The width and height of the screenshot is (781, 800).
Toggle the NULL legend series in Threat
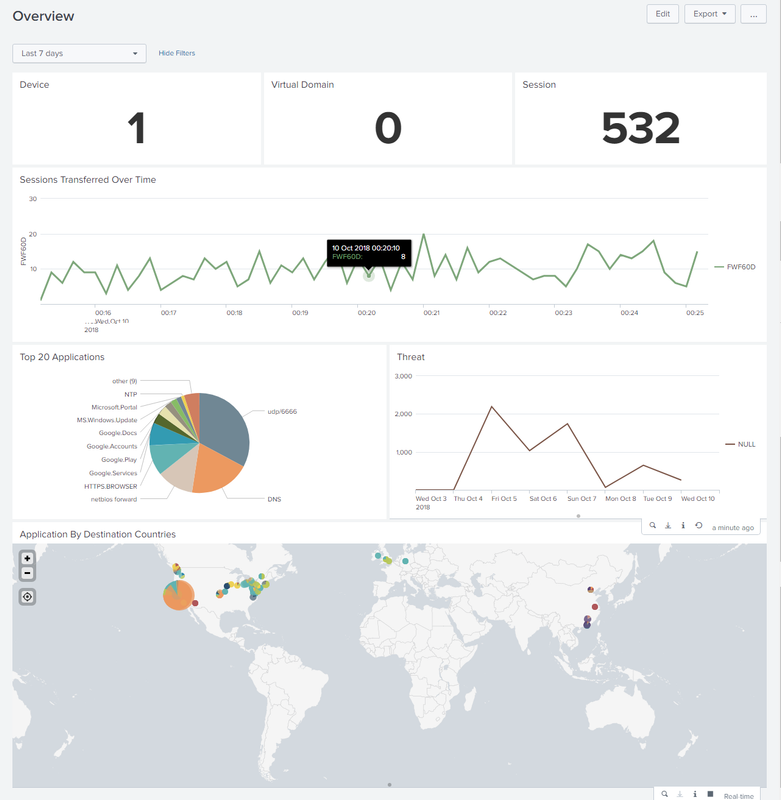[741, 444]
